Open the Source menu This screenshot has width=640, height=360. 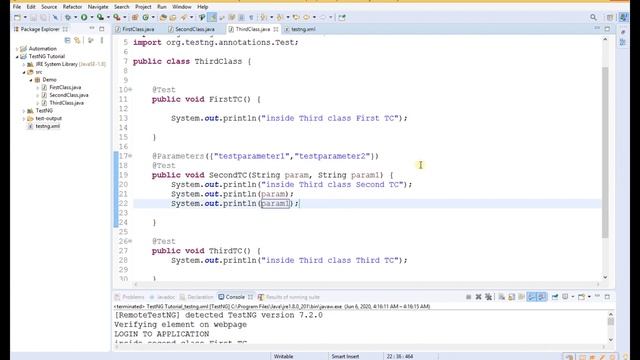[49, 7]
